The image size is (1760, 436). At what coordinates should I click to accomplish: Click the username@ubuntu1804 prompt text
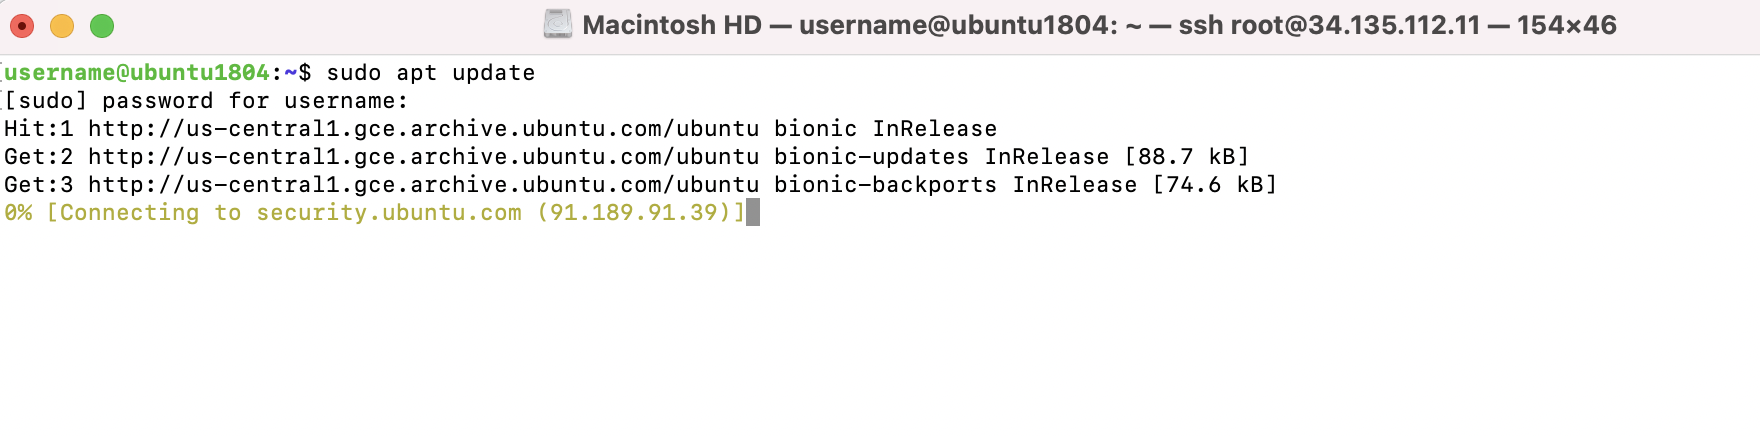(x=137, y=72)
